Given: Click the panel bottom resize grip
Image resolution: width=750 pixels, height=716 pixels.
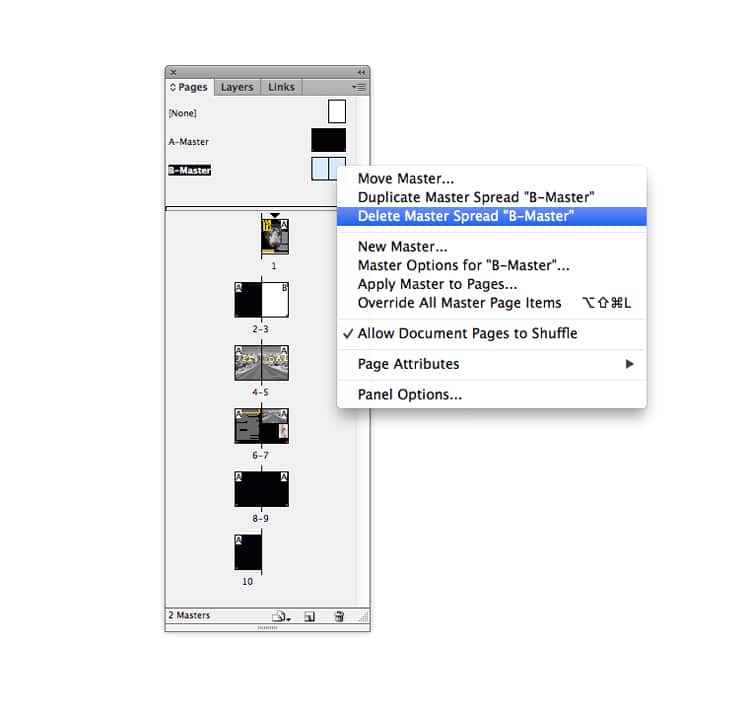Looking at the screenshot, I should [267, 628].
